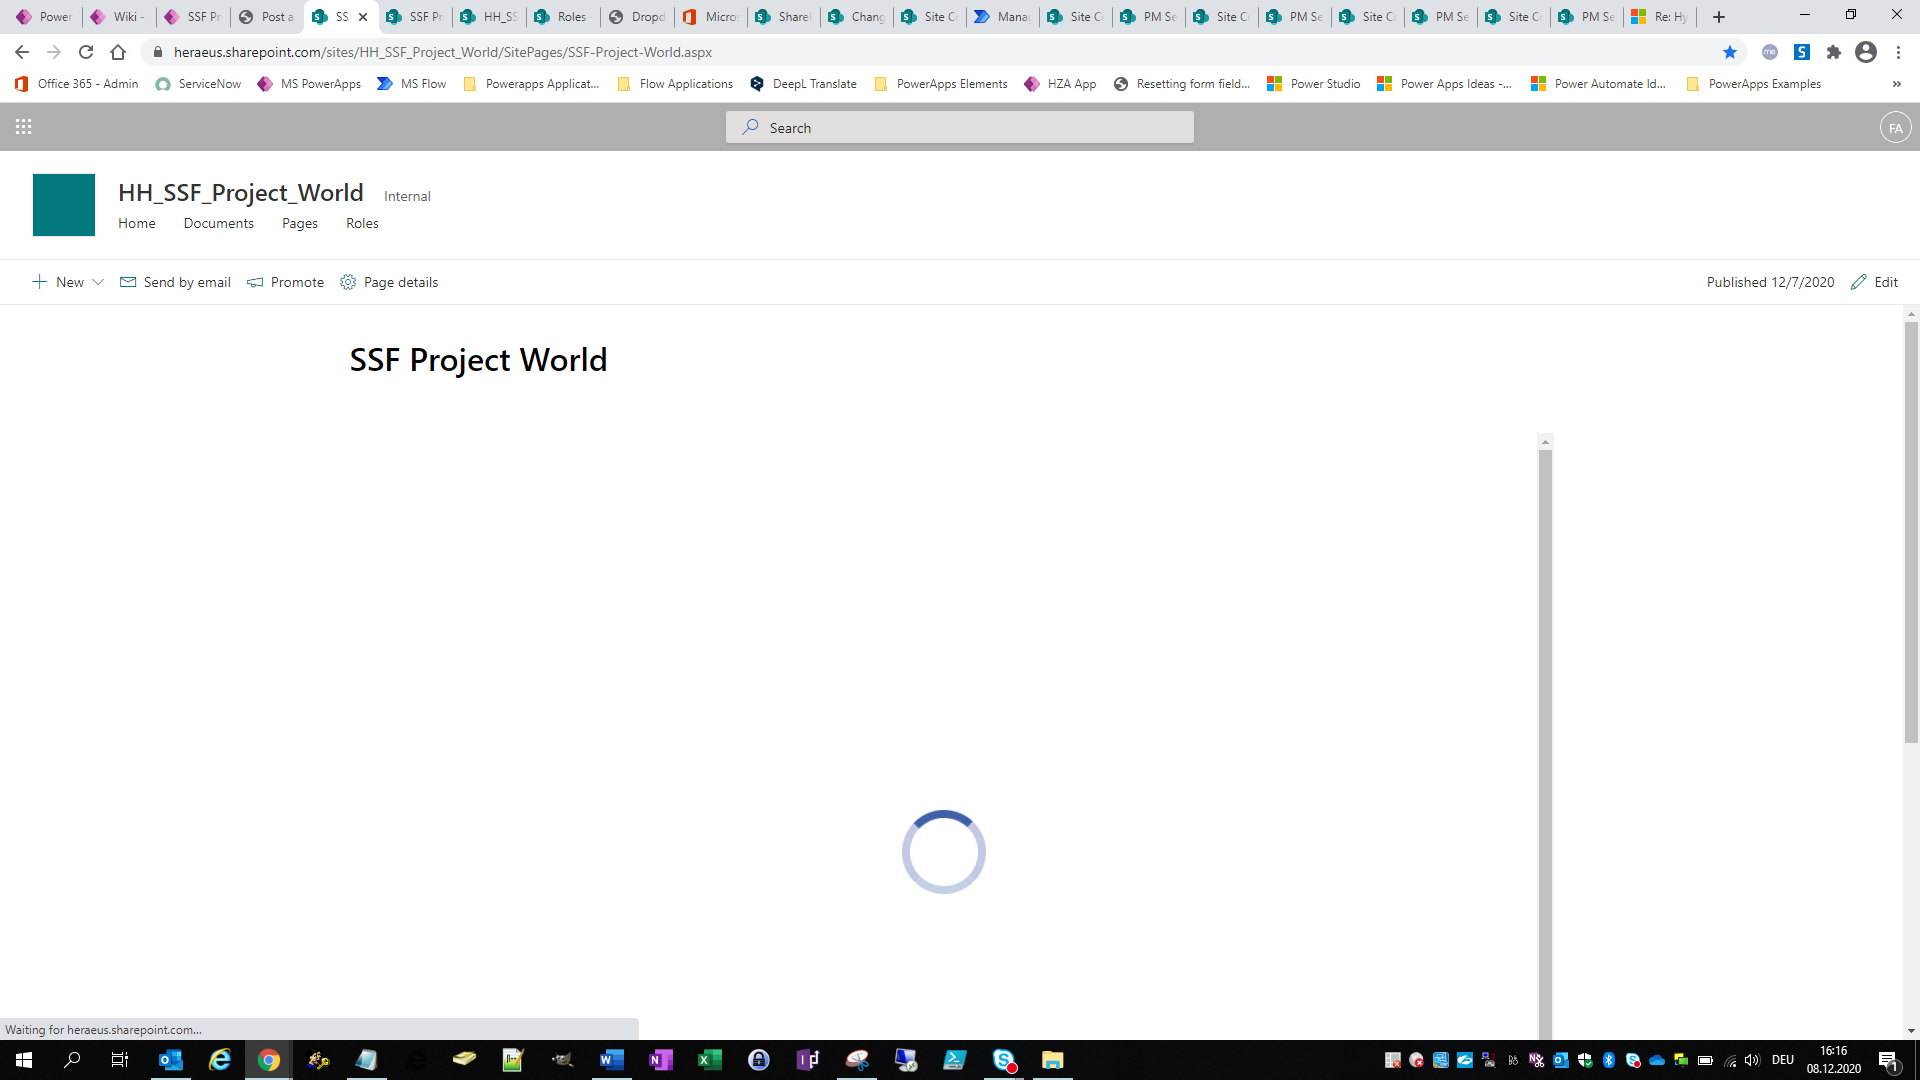Open Chrome profile account icon

click(x=1866, y=52)
